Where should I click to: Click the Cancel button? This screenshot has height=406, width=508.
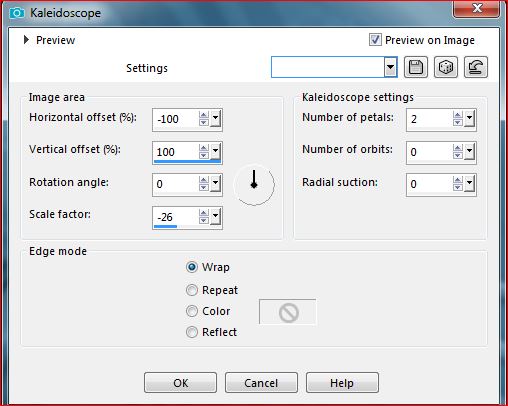pyautogui.click(x=261, y=383)
